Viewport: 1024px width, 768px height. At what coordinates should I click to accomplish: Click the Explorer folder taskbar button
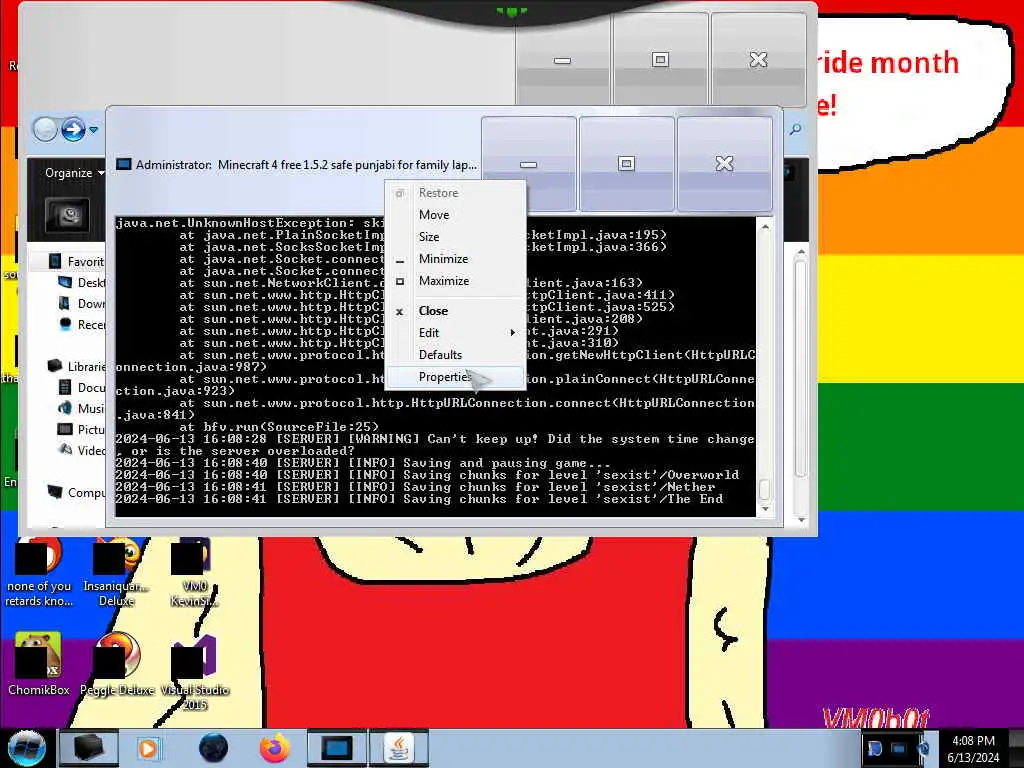click(x=88, y=748)
